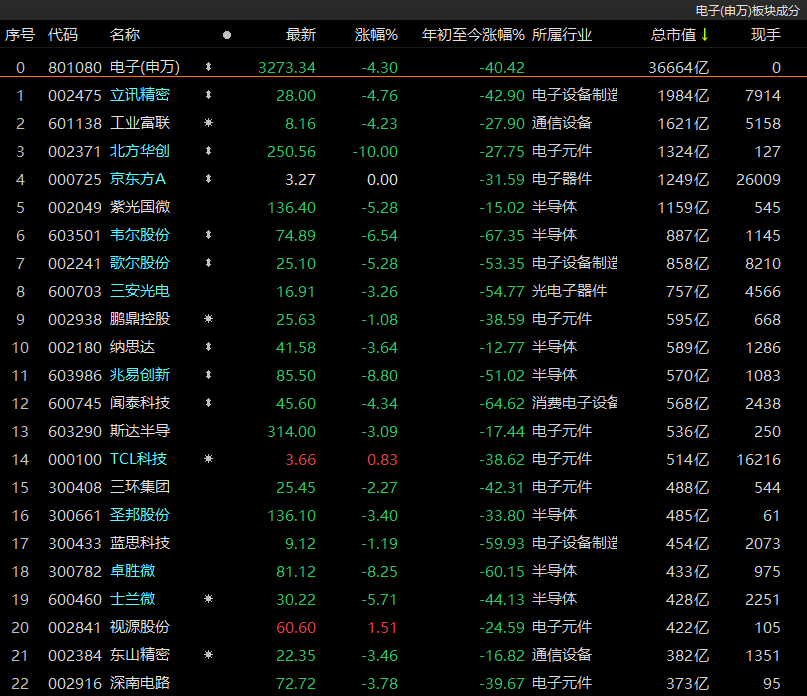The image size is (807, 696).
Task: Open stock 深南电路
Action: pyautogui.click(x=139, y=683)
